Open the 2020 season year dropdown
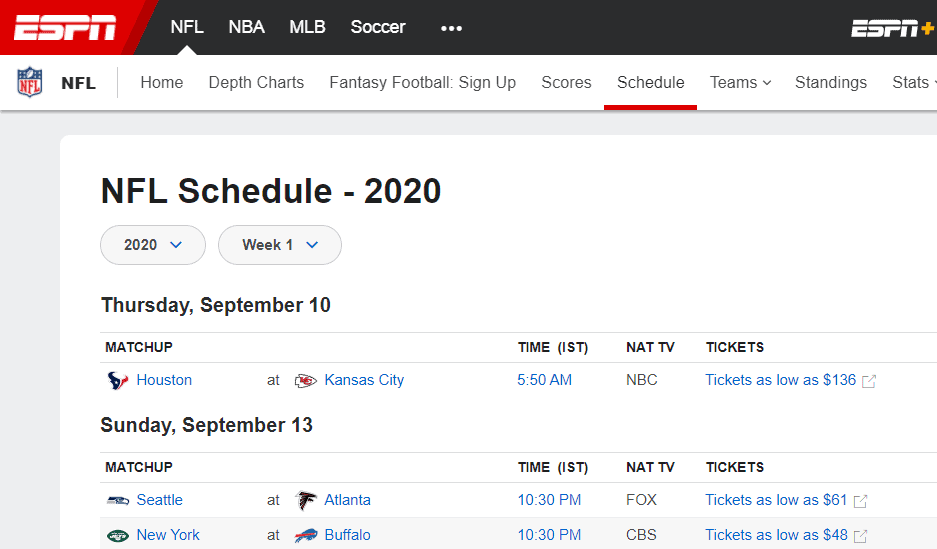 coord(153,245)
